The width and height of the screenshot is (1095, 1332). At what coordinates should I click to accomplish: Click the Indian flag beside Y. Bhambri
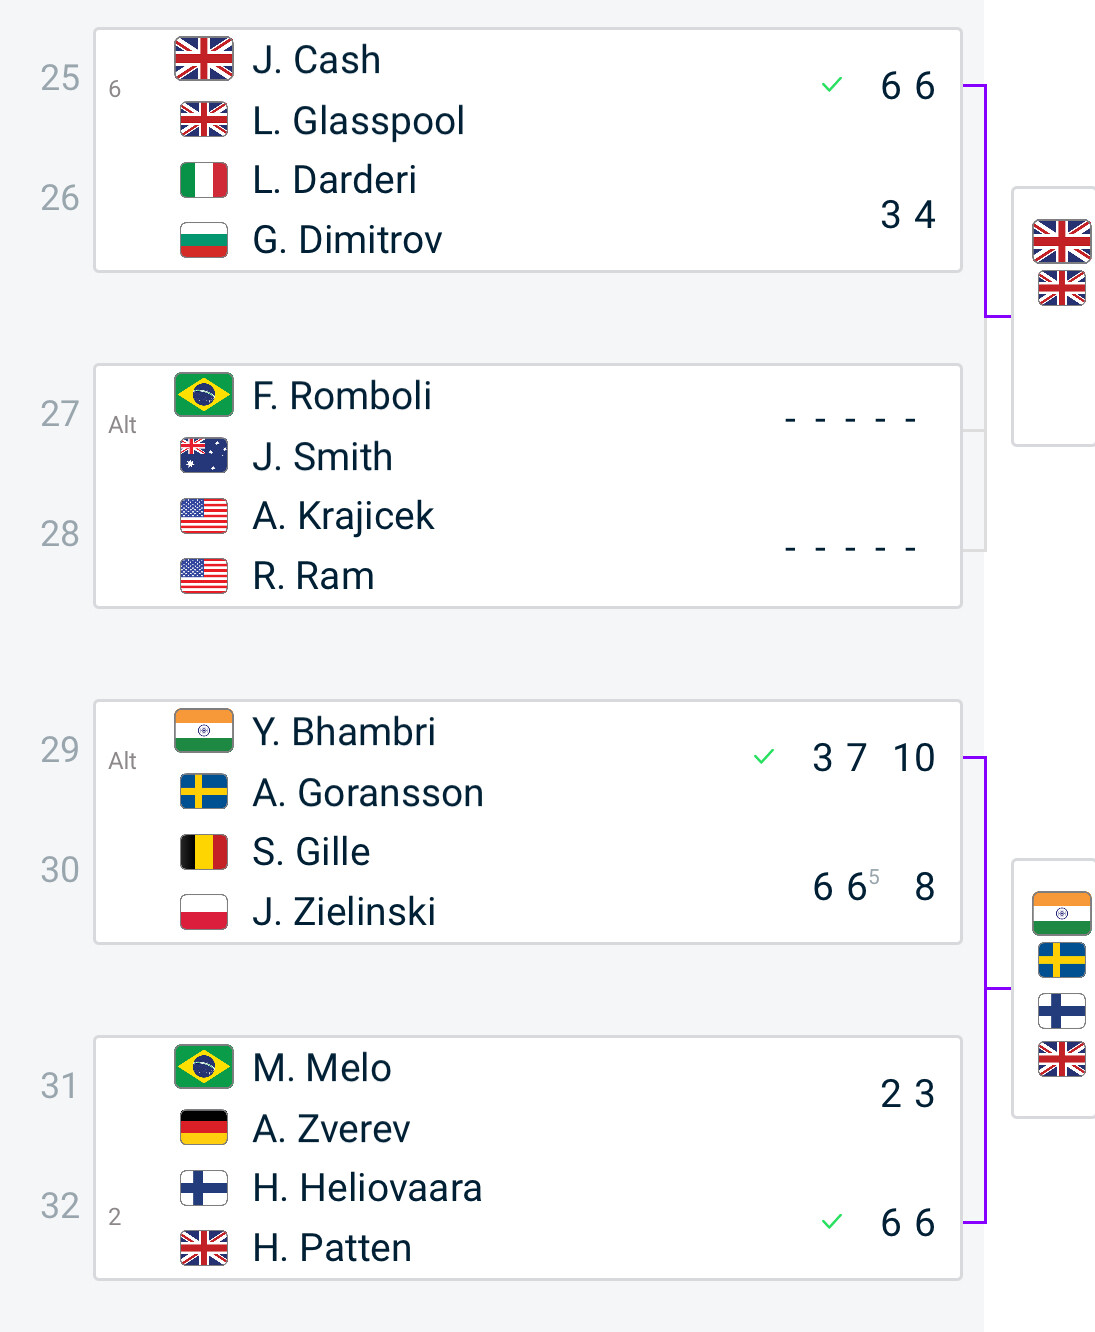[204, 731]
